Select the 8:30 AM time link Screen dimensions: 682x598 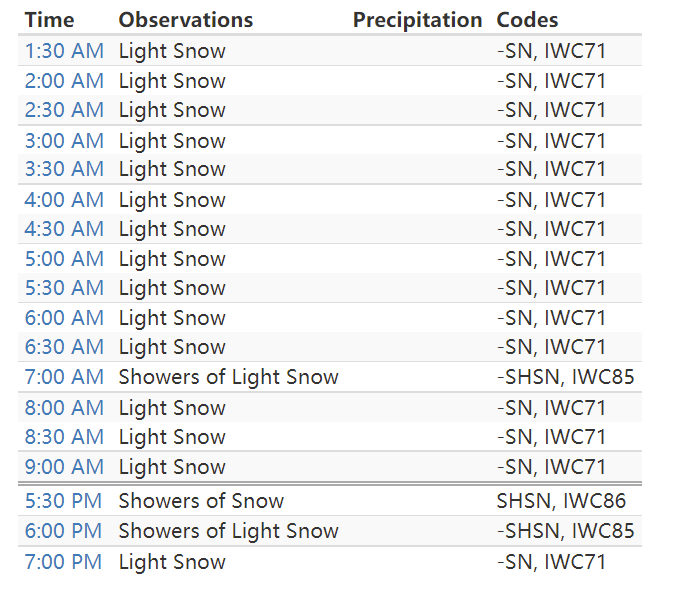coord(64,437)
